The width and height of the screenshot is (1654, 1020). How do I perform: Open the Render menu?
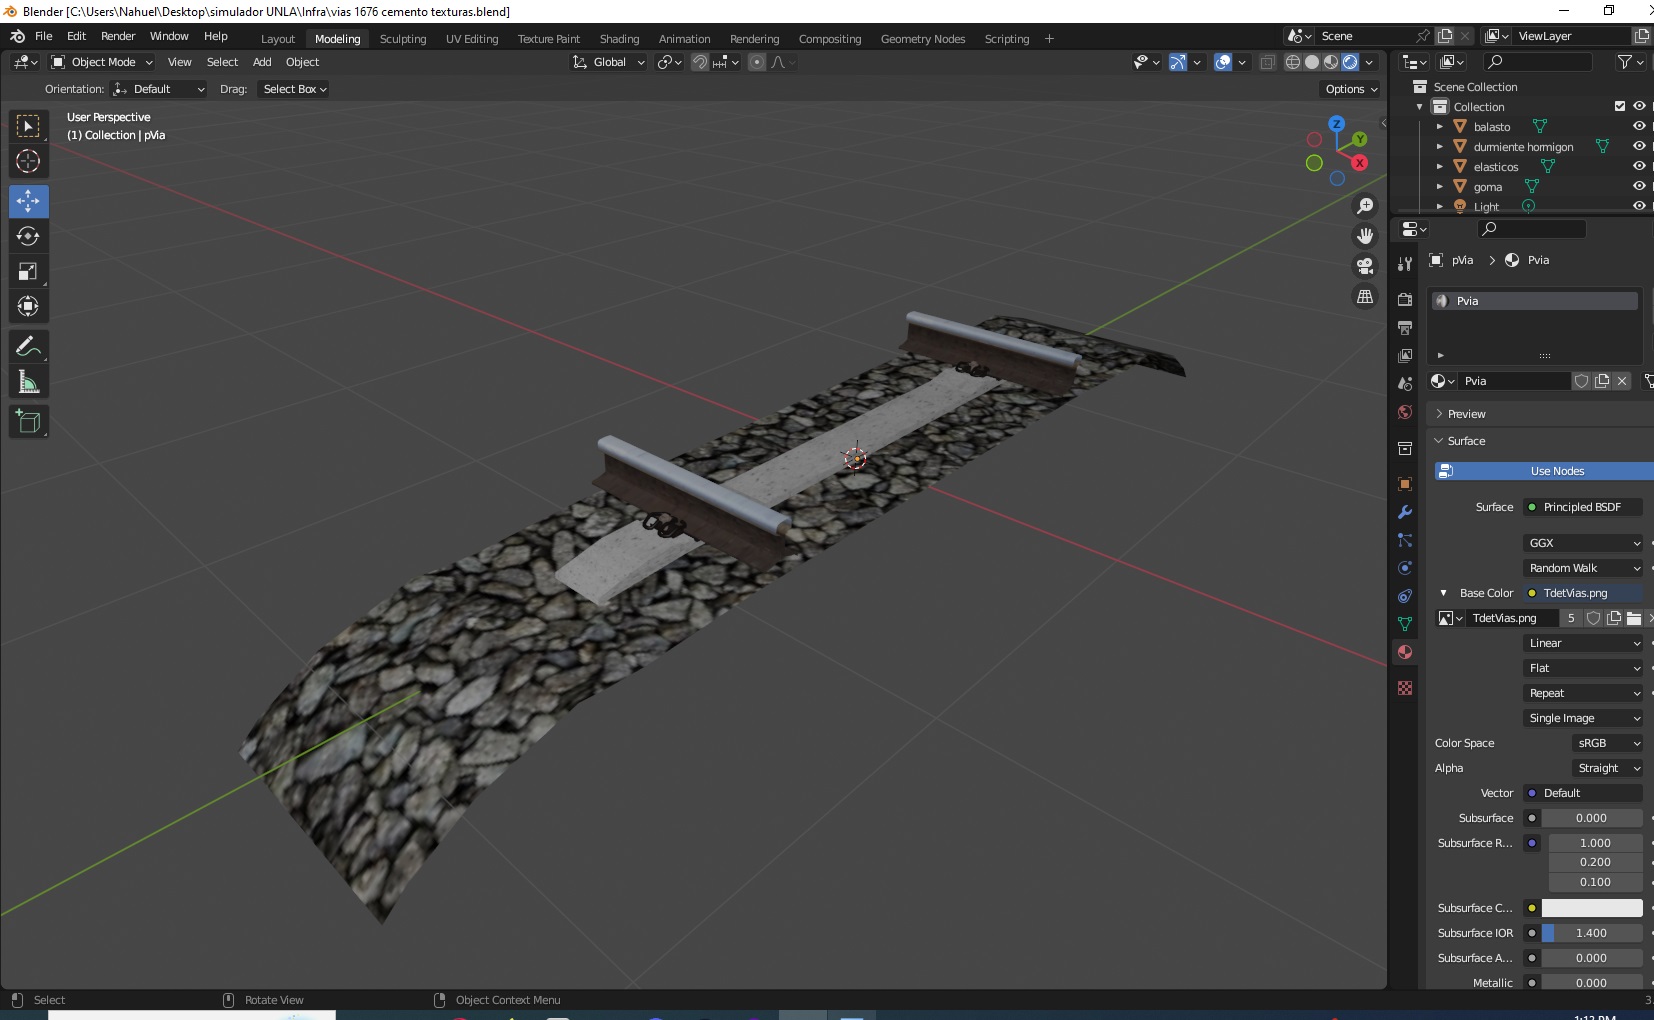(118, 36)
